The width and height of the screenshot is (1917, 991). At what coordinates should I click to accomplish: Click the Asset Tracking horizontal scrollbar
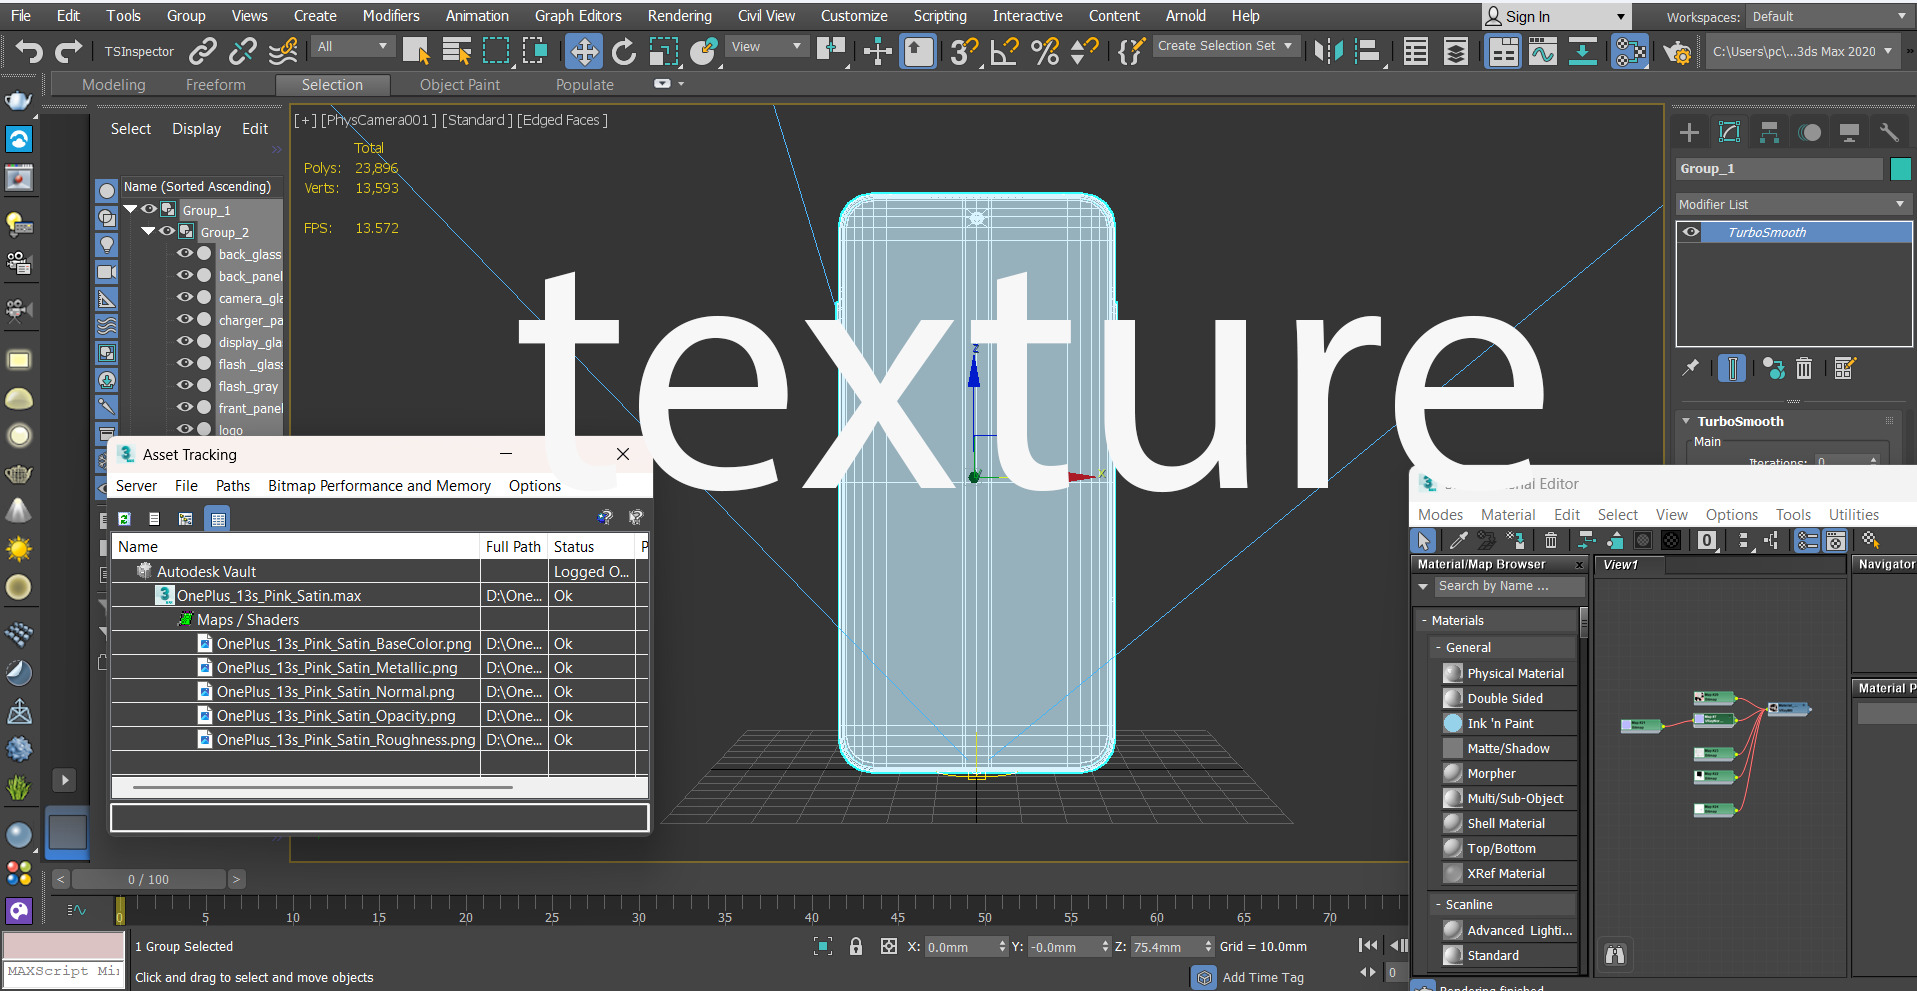tap(322, 787)
